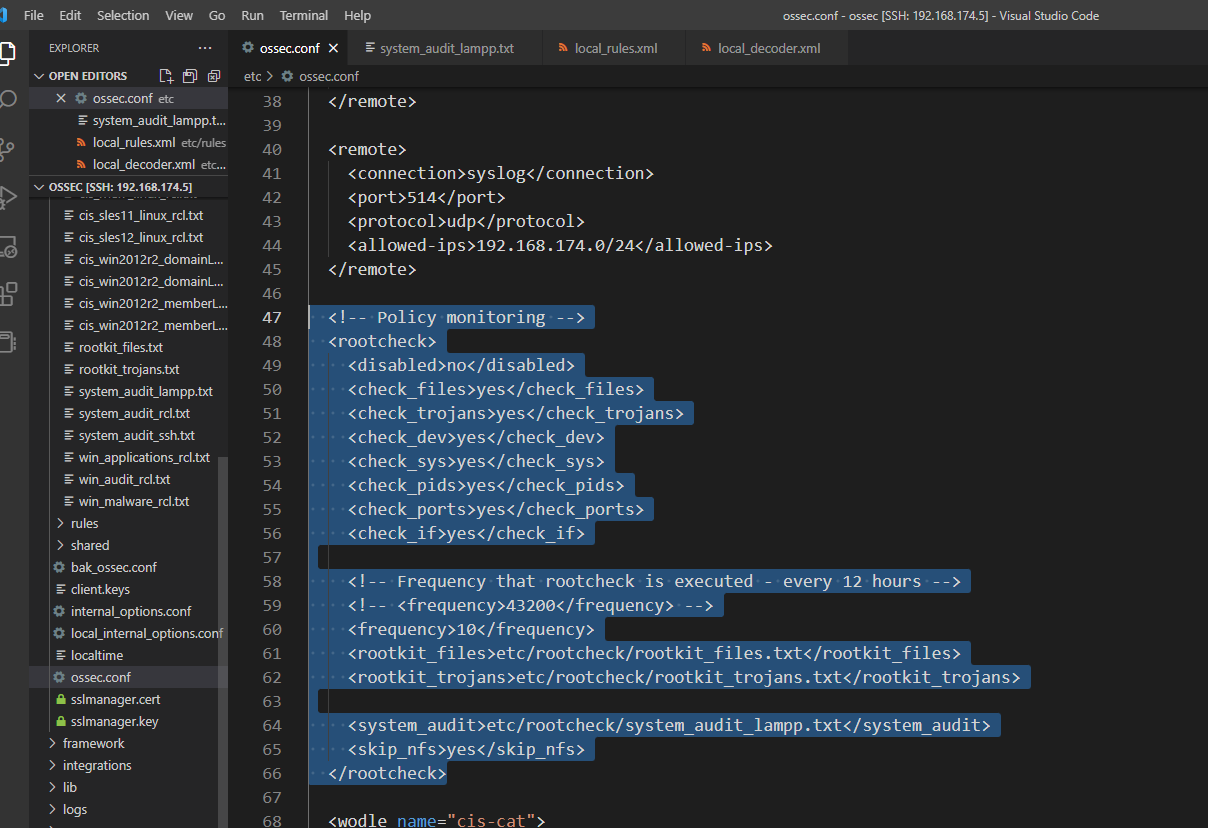Open cis_sles11_linux_rcl.txt file
The height and width of the screenshot is (828, 1208).
tap(140, 215)
